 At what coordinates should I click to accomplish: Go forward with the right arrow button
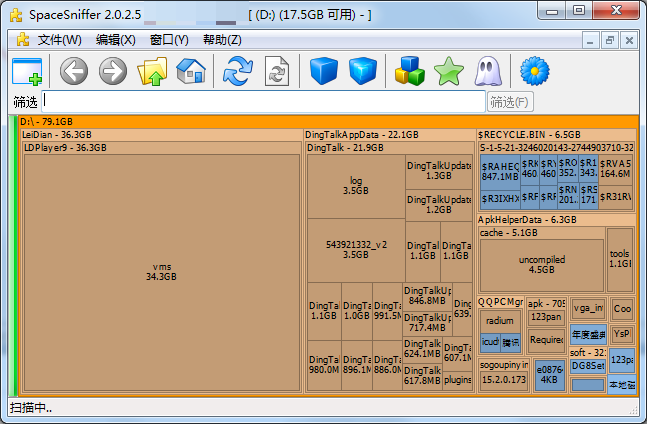coord(112,71)
